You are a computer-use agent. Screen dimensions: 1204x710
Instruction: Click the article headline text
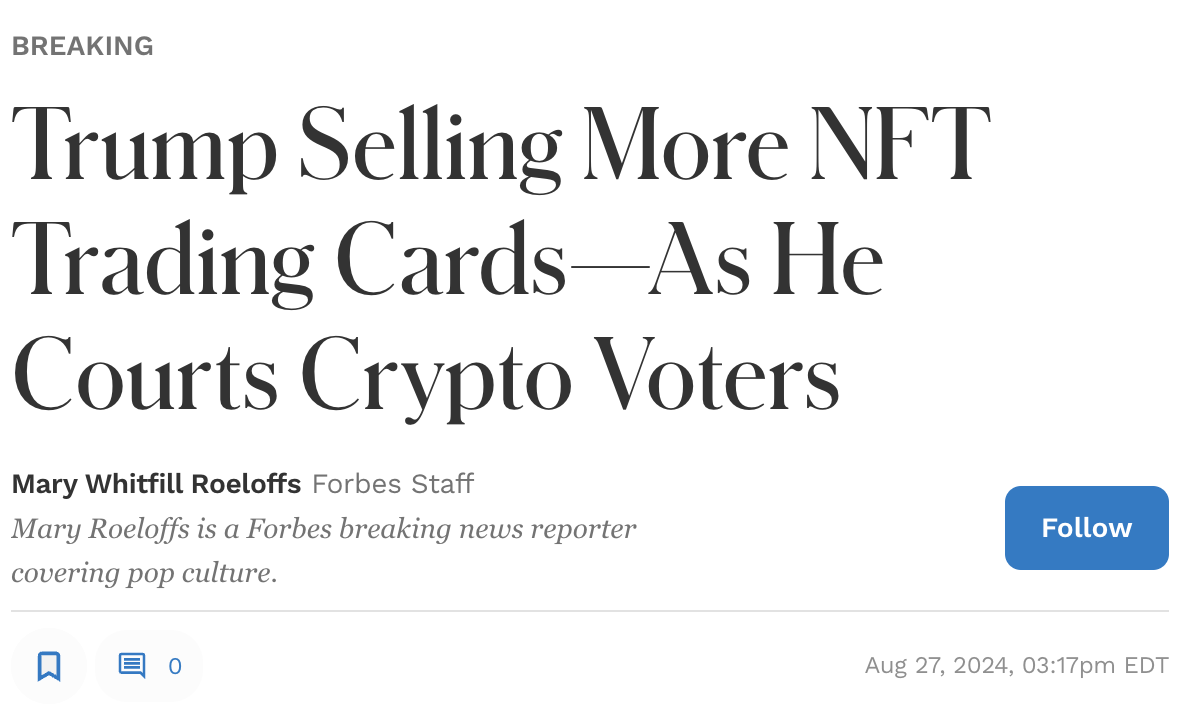(x=501, y=257)
